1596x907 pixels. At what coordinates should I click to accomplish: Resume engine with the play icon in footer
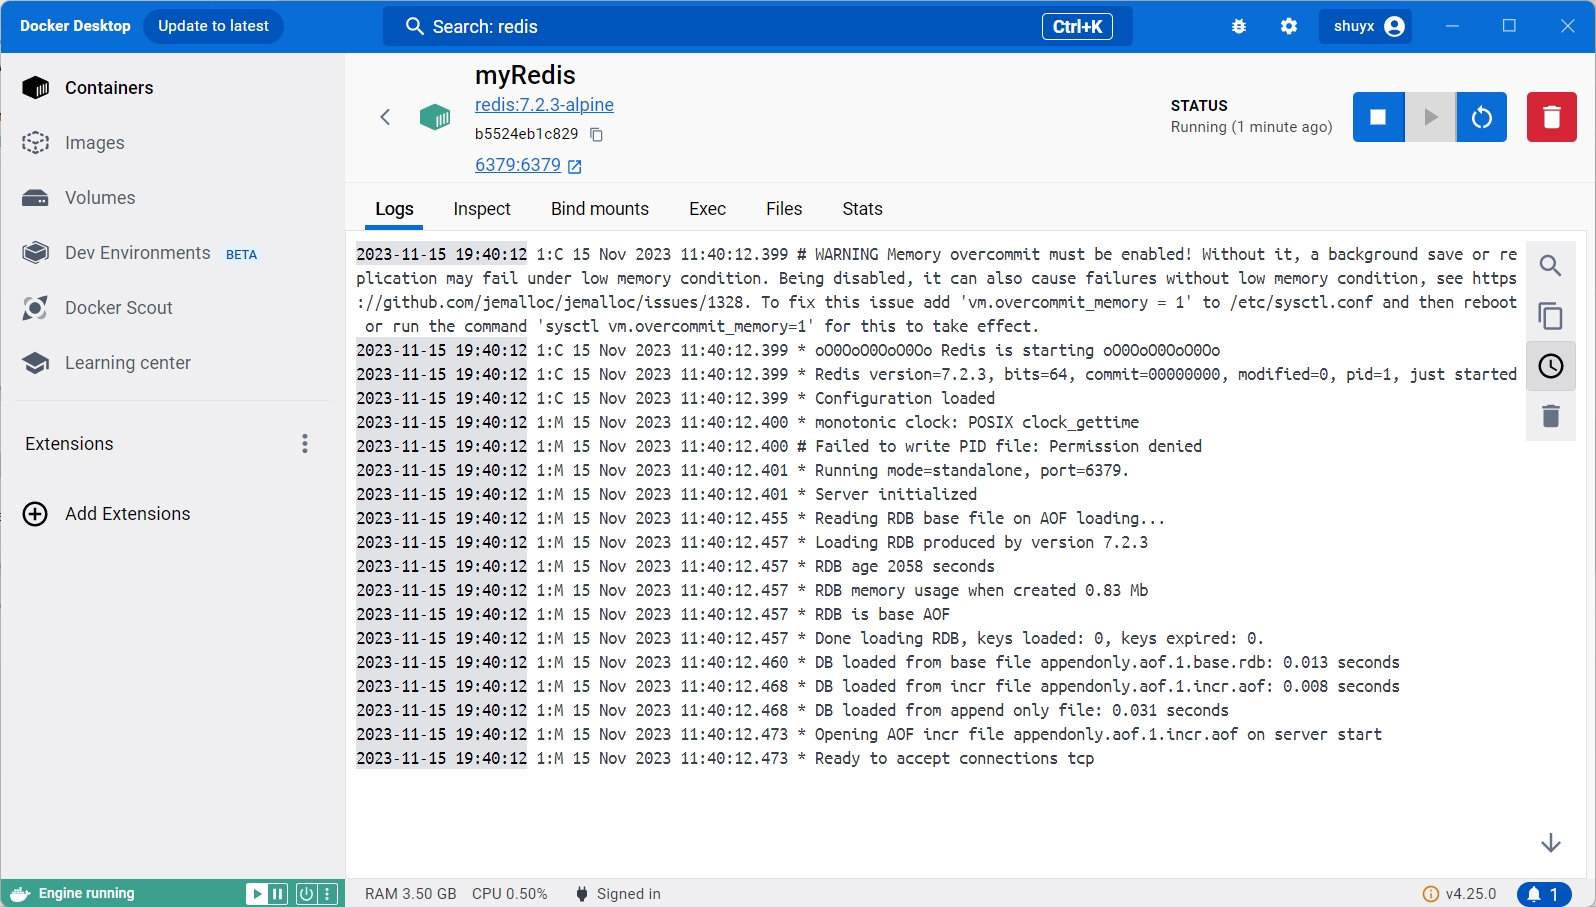257,894
